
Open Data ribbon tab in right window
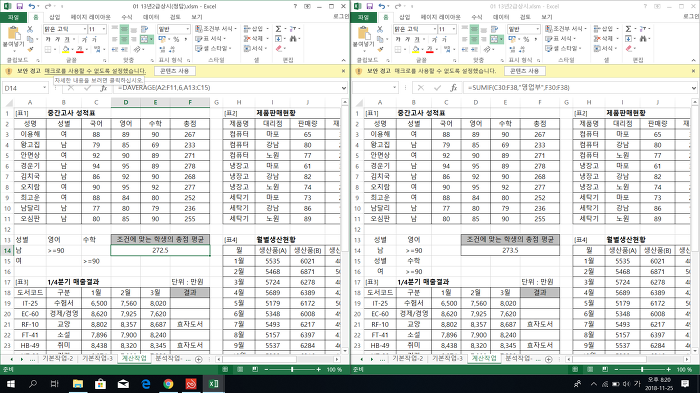coord(501,17)
